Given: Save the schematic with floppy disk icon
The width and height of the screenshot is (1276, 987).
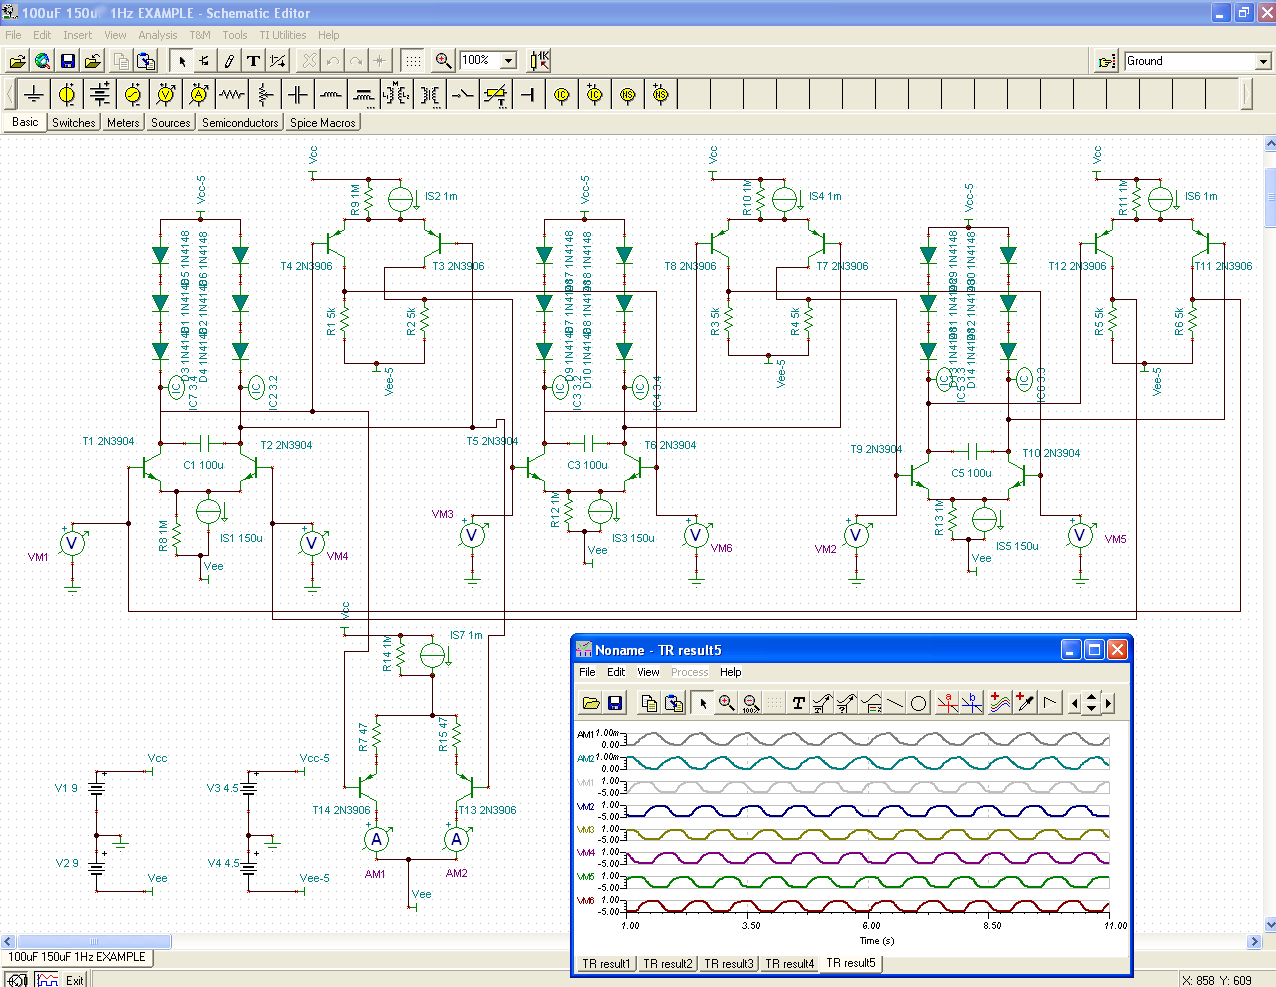Looking at the screenshot, I should pyautogui.click(x=67, y=61).
